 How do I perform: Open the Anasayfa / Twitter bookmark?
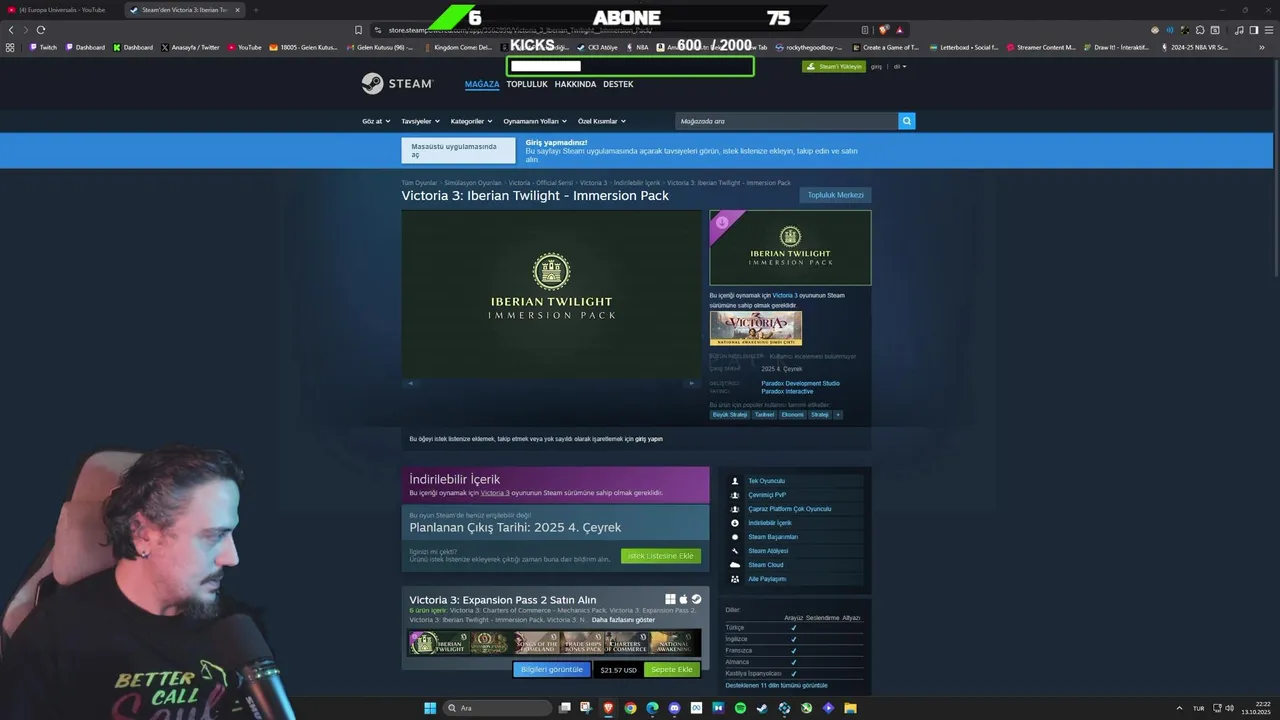tap(190, 47)
